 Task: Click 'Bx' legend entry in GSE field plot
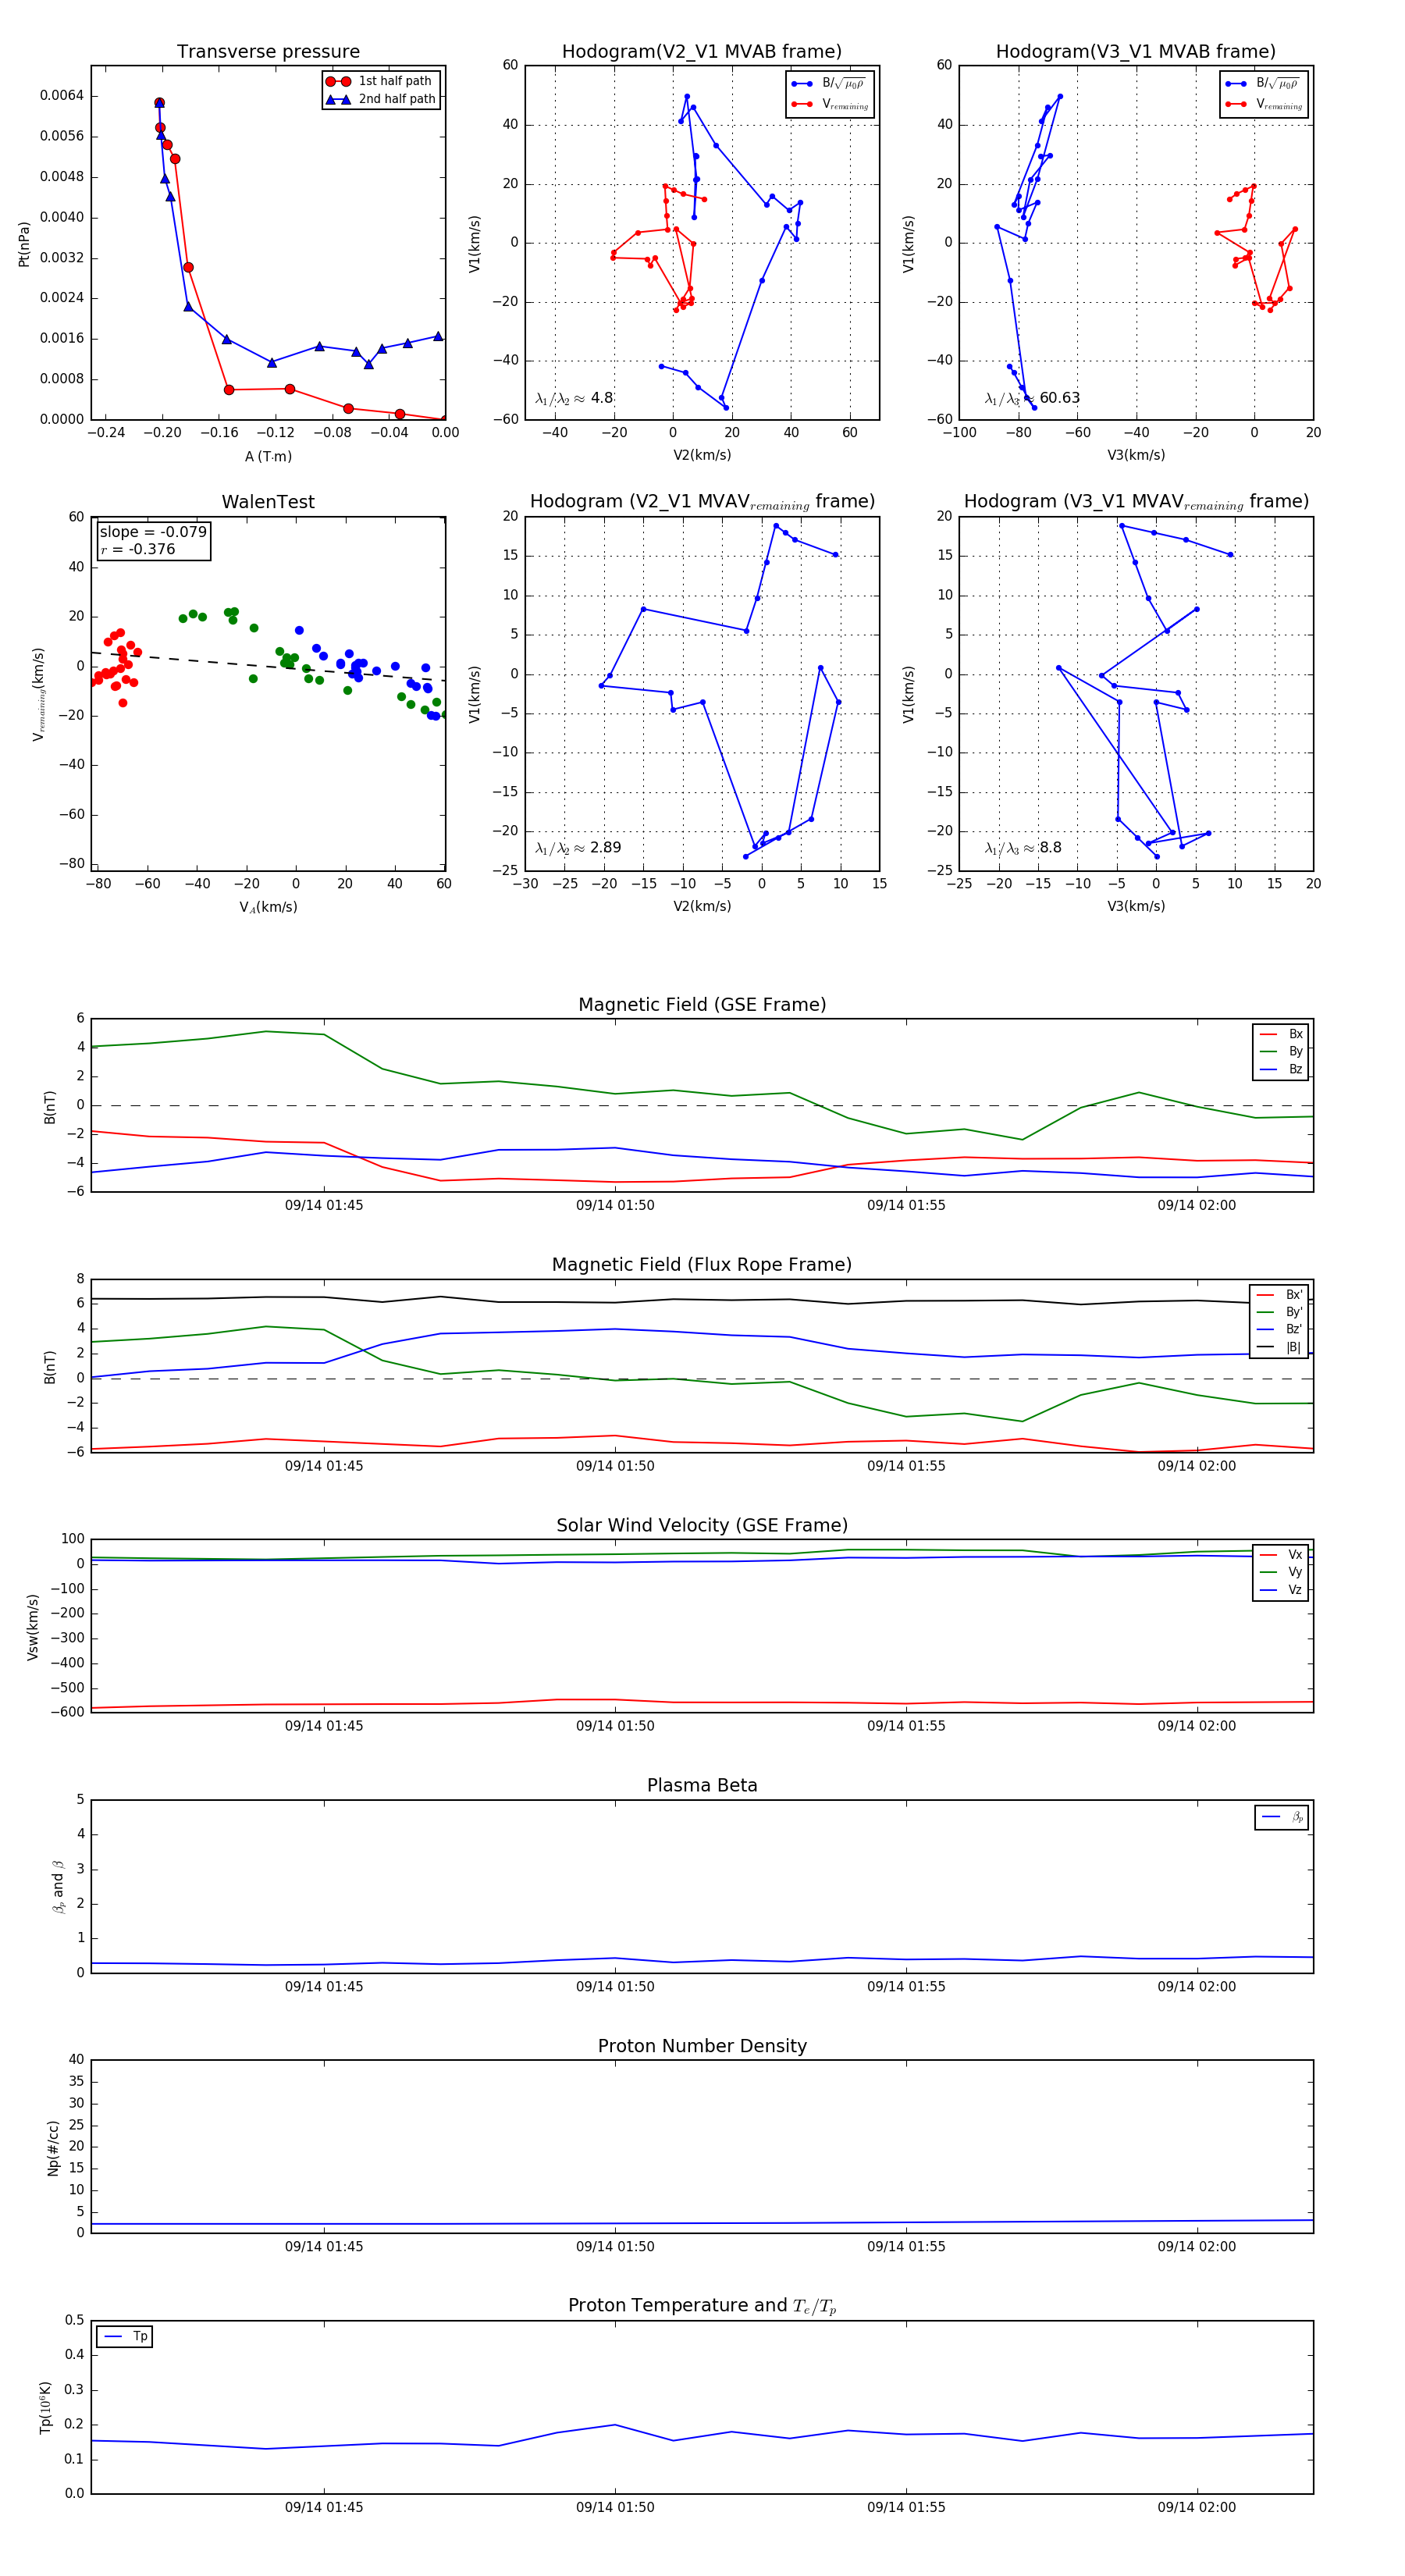coord(1282,1034)
